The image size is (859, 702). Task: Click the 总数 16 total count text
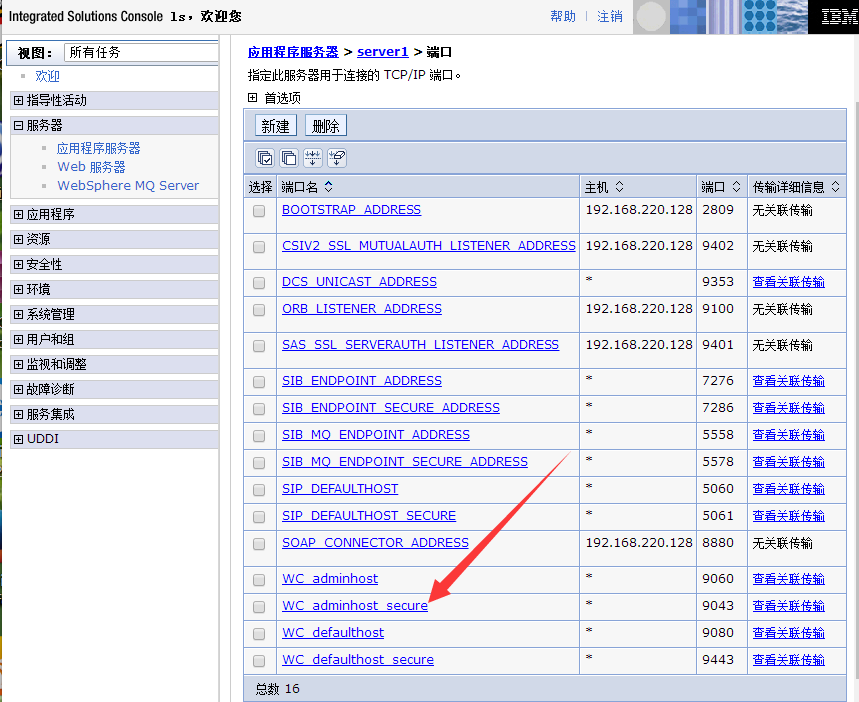pos(278,688)
